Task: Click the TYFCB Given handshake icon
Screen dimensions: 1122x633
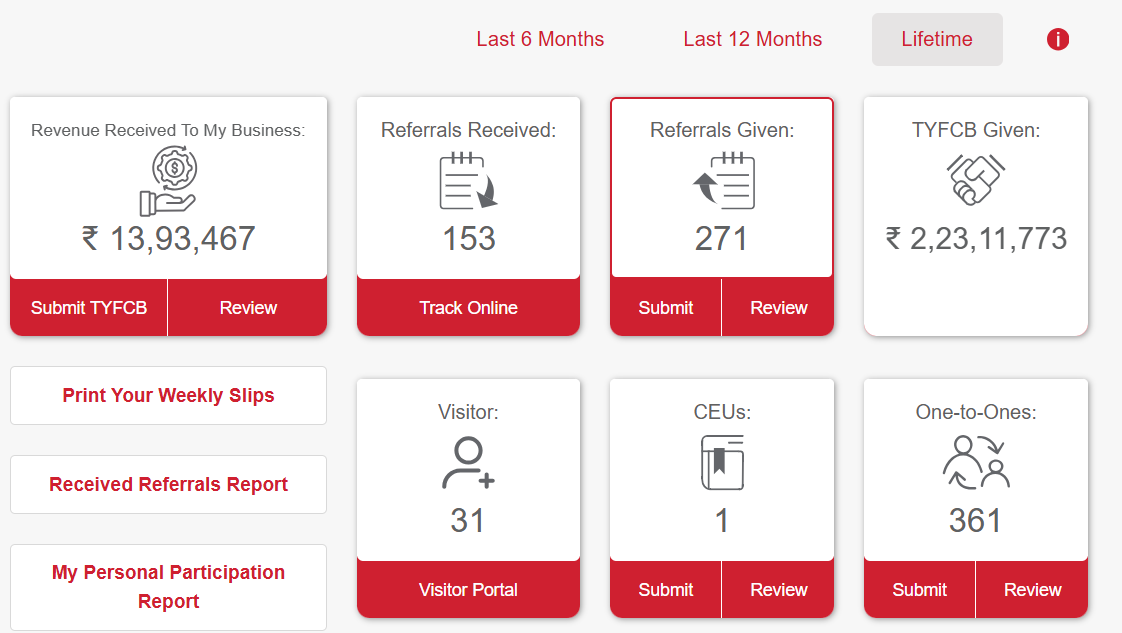Action: click(x=975, y=182)
